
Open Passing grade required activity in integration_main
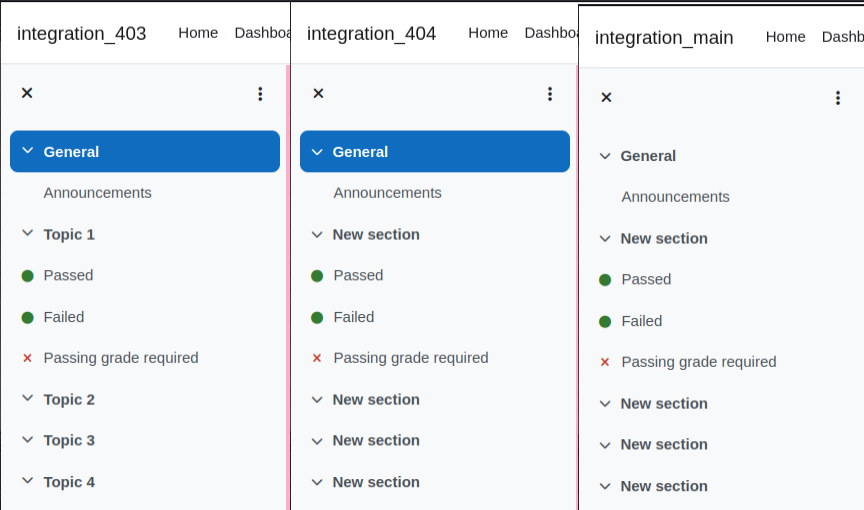[x=699, y=362]
